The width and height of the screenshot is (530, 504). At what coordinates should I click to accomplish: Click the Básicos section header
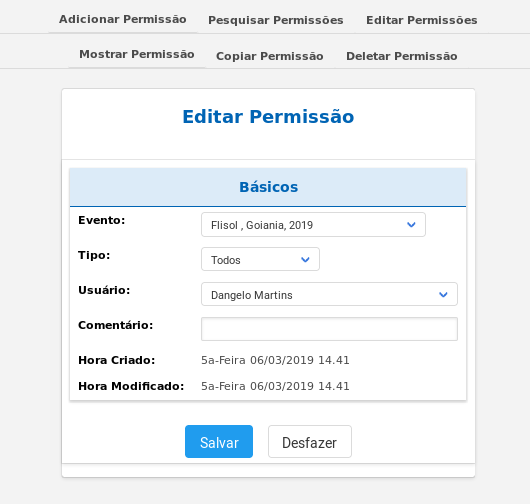click(x=268, y=187)
